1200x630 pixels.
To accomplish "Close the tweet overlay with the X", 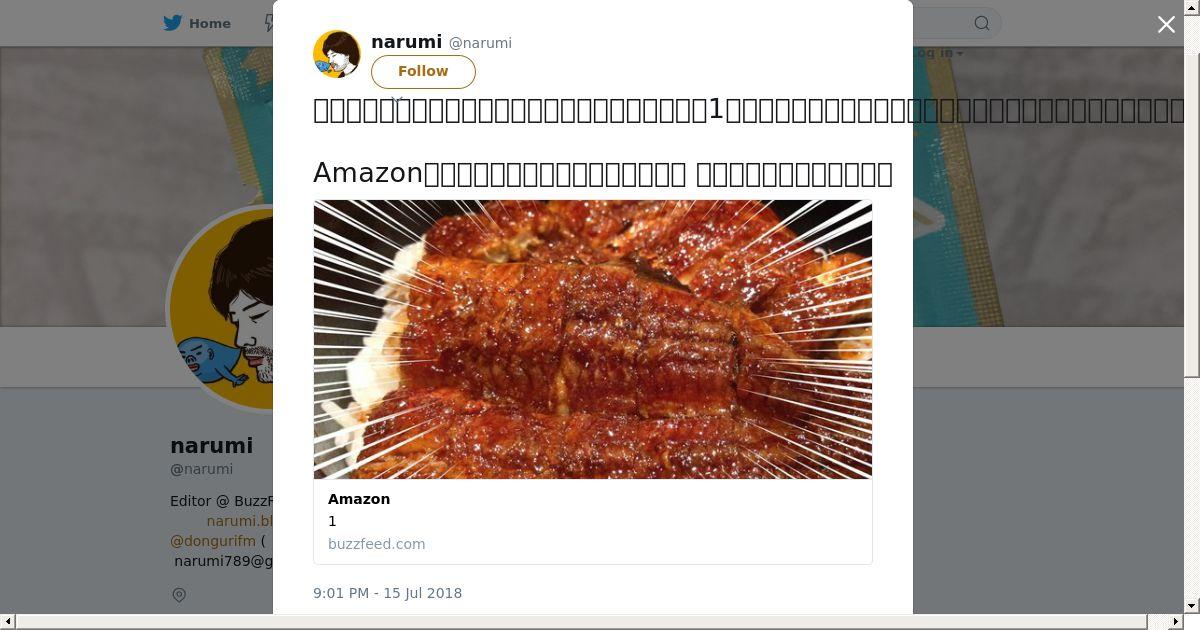I will click(x=1166, y=24).
